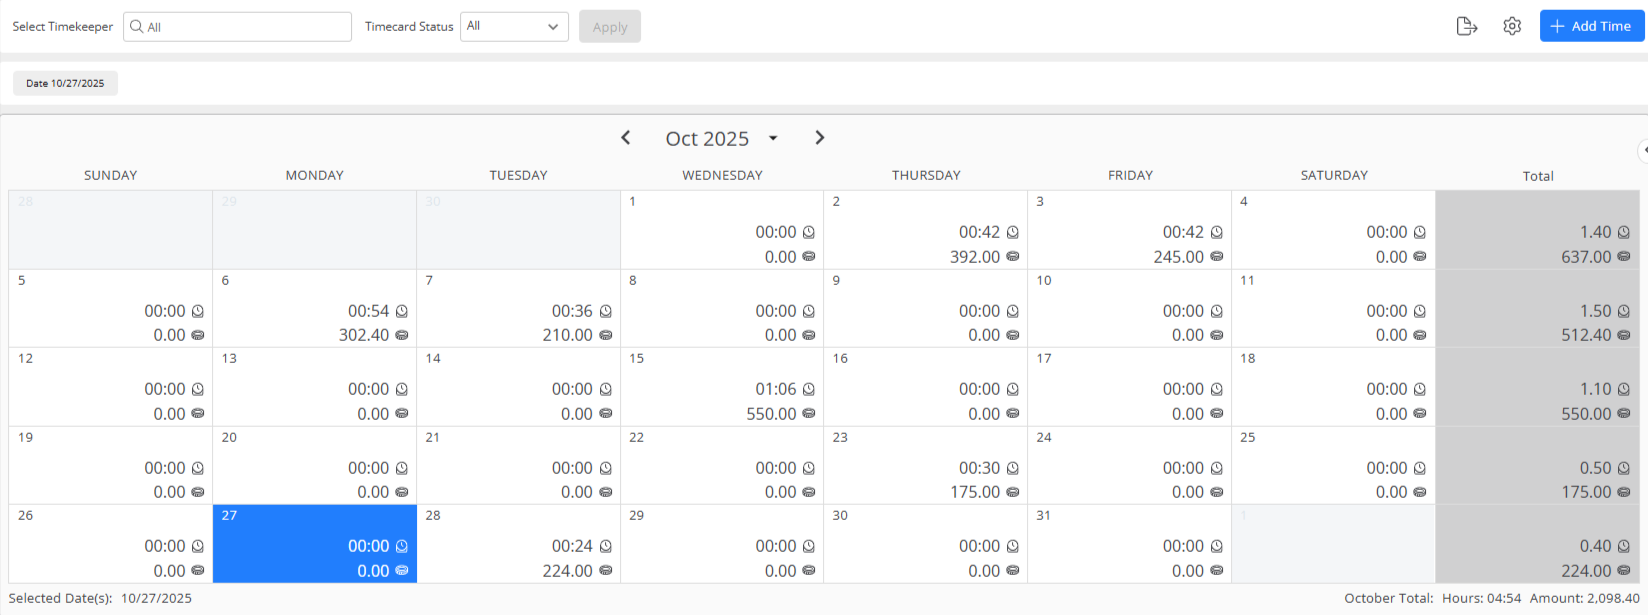Screen dimensions: 1648x615
Task: Expand the collapsed side panel arrow
Action: pos(1643,151)
